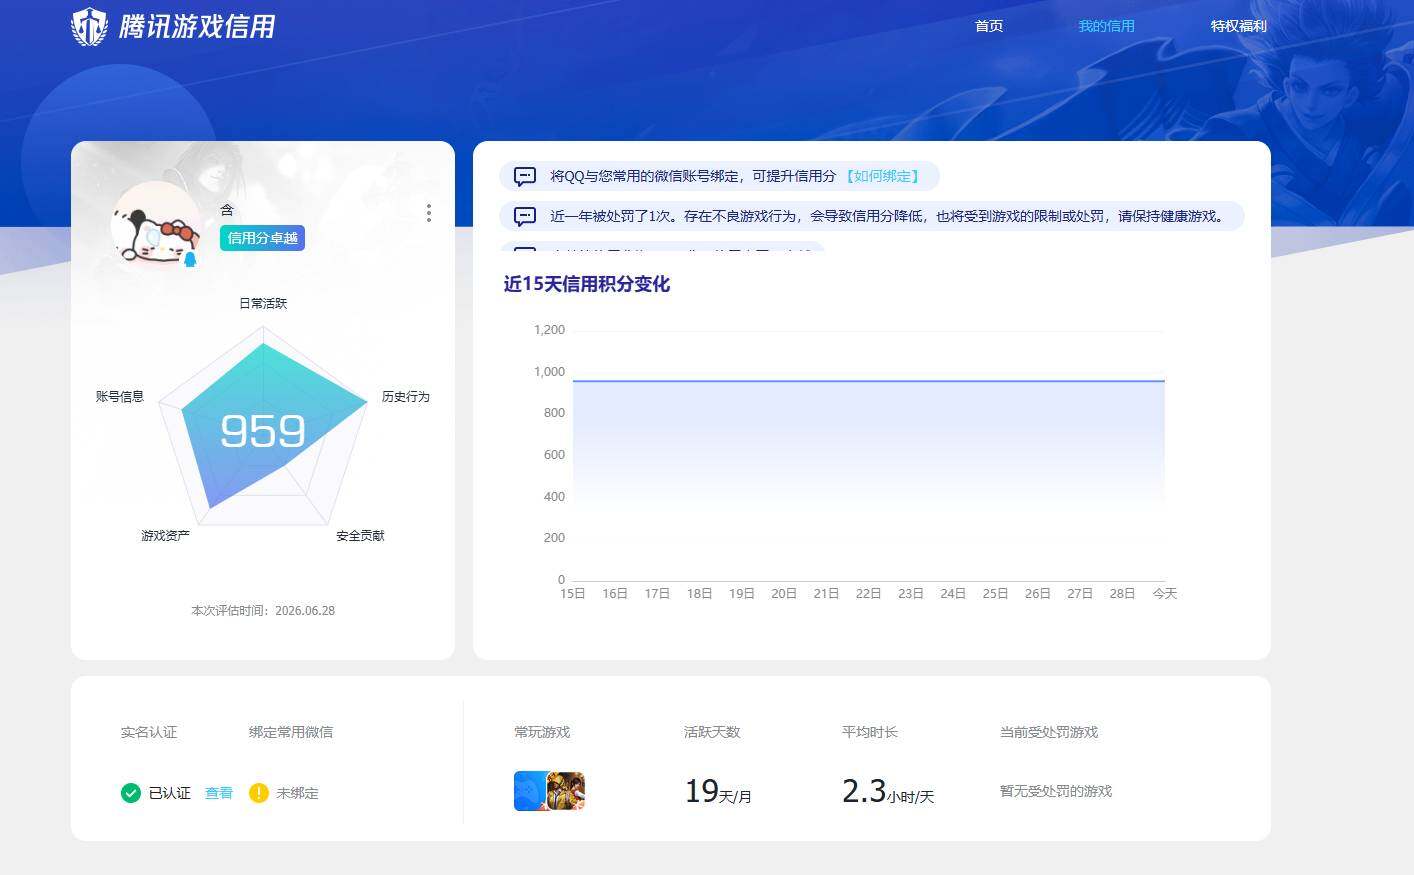
Task: Click the yellow unbound warning icon
Action: coord(258,793)
